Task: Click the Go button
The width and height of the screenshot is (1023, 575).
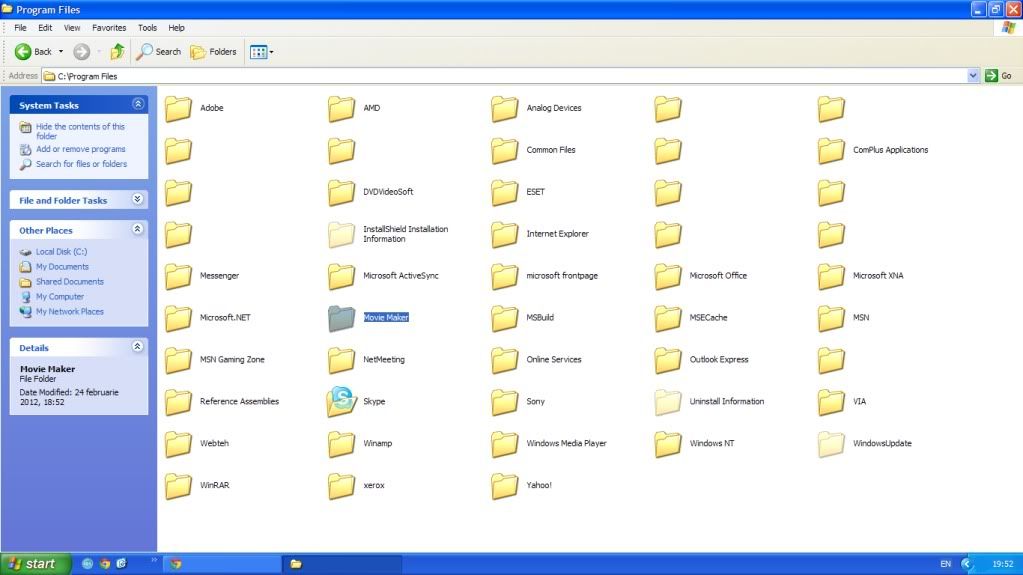Action: pyautogui.click(x=999, y=76)
